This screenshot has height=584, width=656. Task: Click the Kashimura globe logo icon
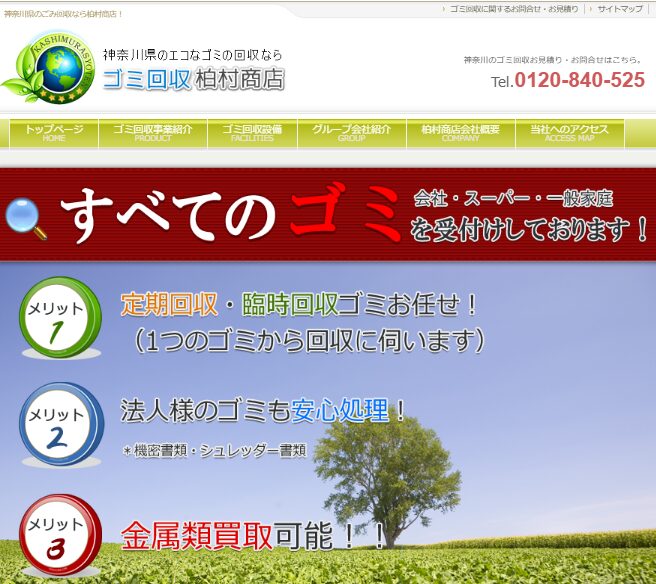coord(49,68)
